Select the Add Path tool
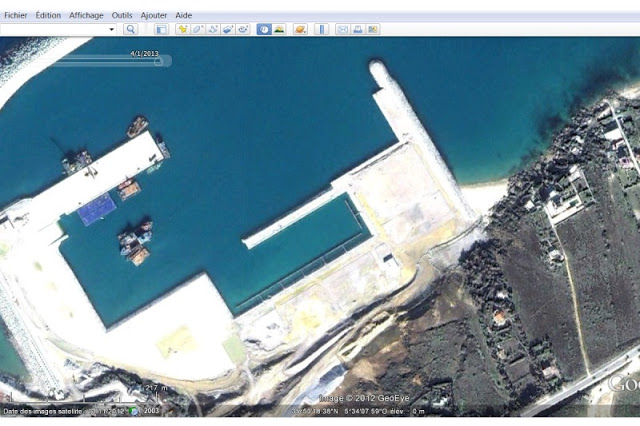640x426 pixels. [x=213, y=30]
